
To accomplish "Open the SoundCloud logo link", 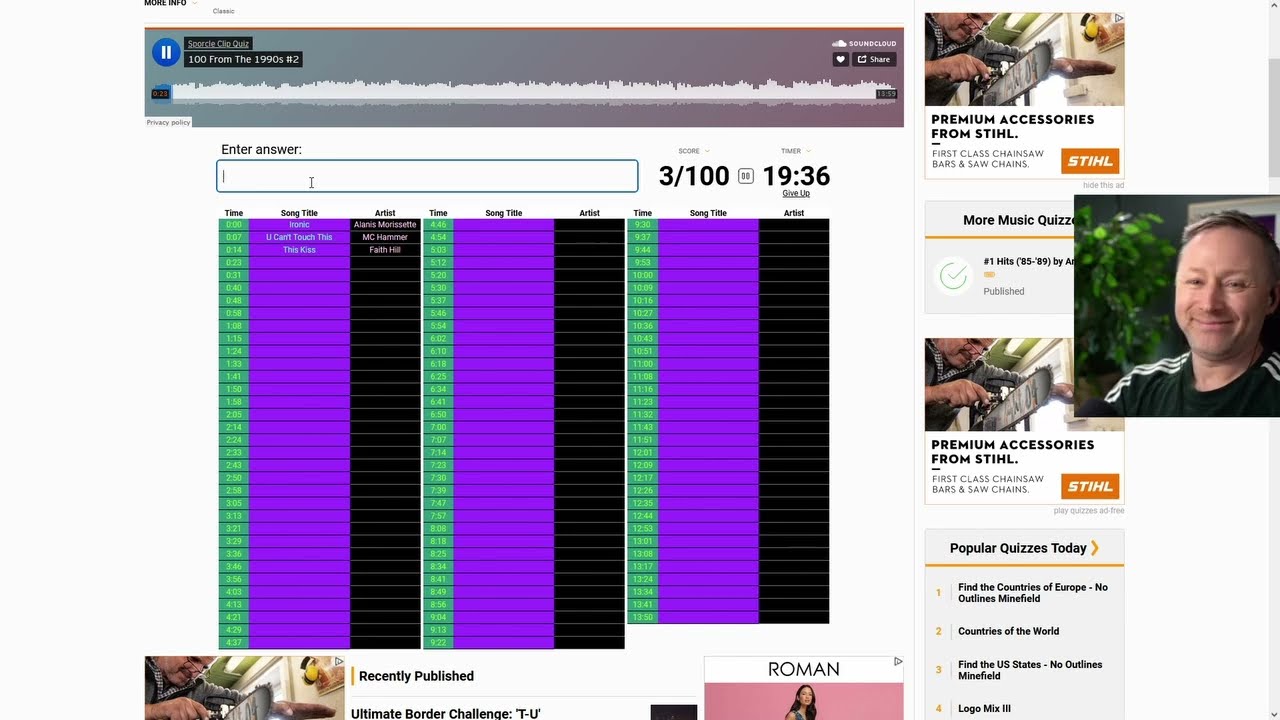I will (864, 44).
